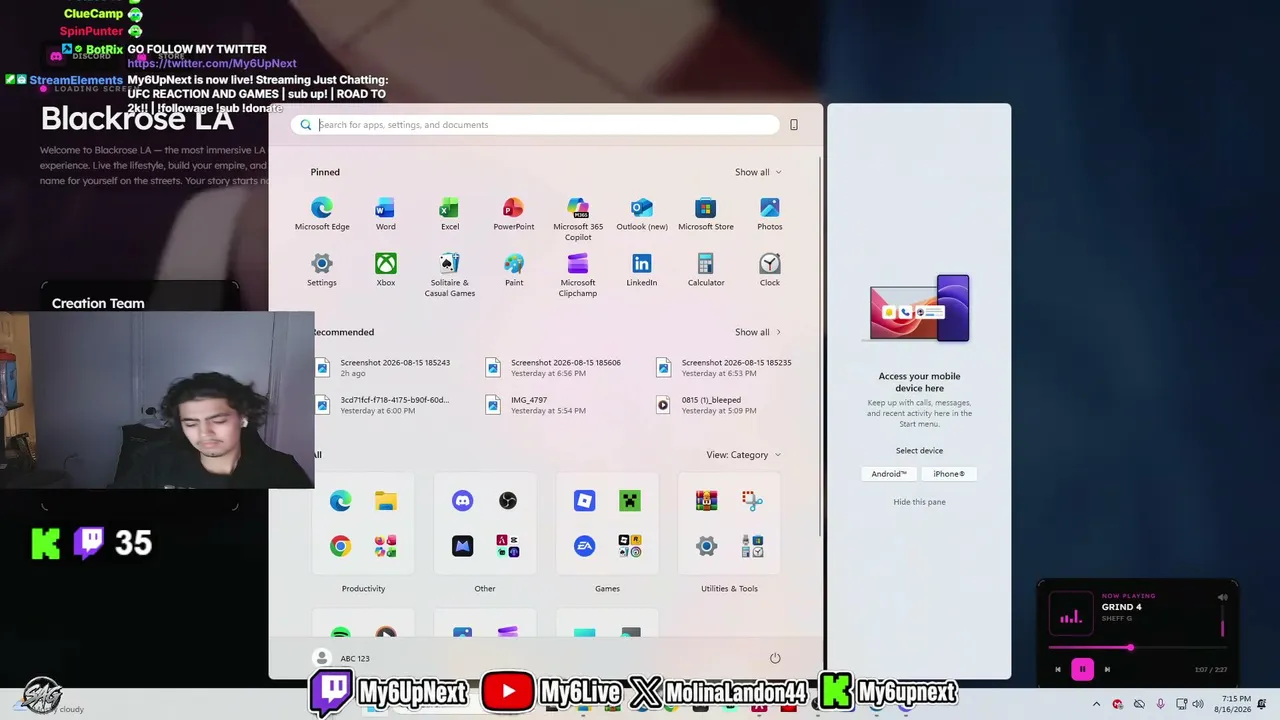The image size is (1280, 720).
Task: Open Google Chrome in Productivity category
Action: click(x=340, y=546)
